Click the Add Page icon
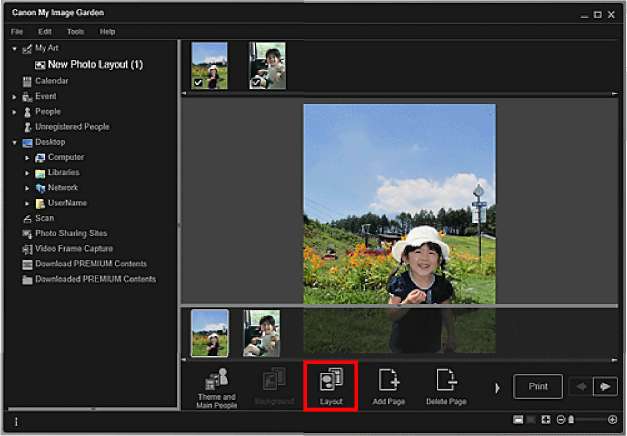 click(x=389, y=386)
